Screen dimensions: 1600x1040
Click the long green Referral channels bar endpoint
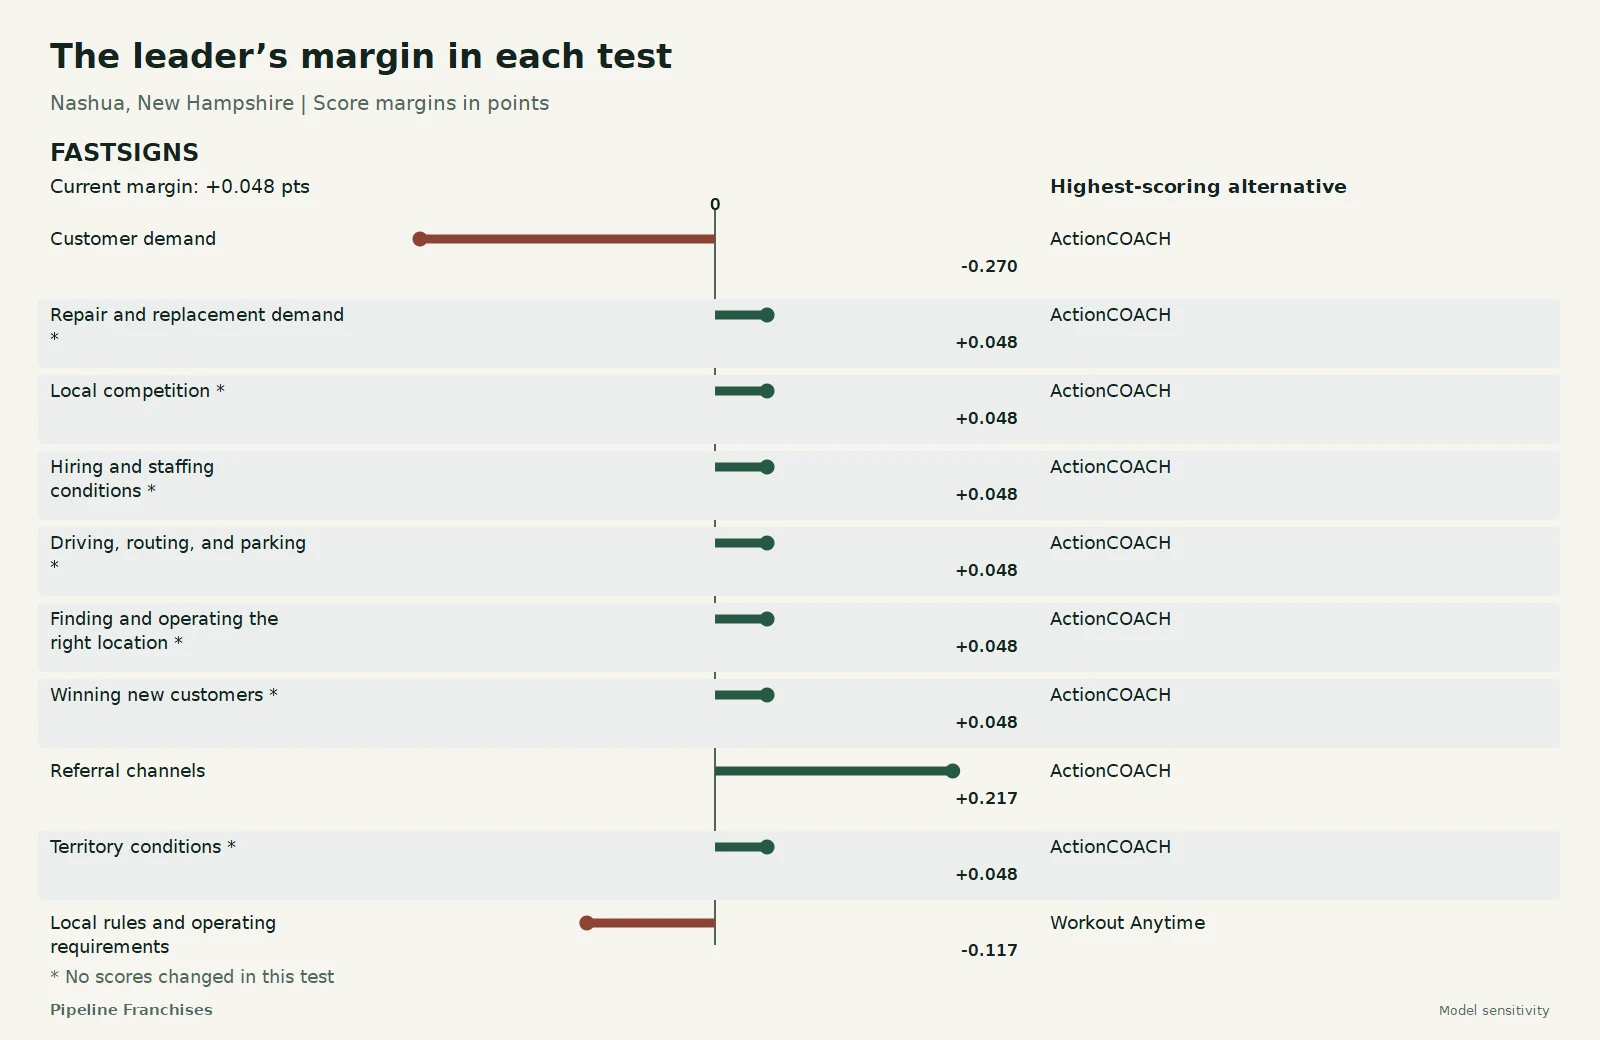point(953,771)
